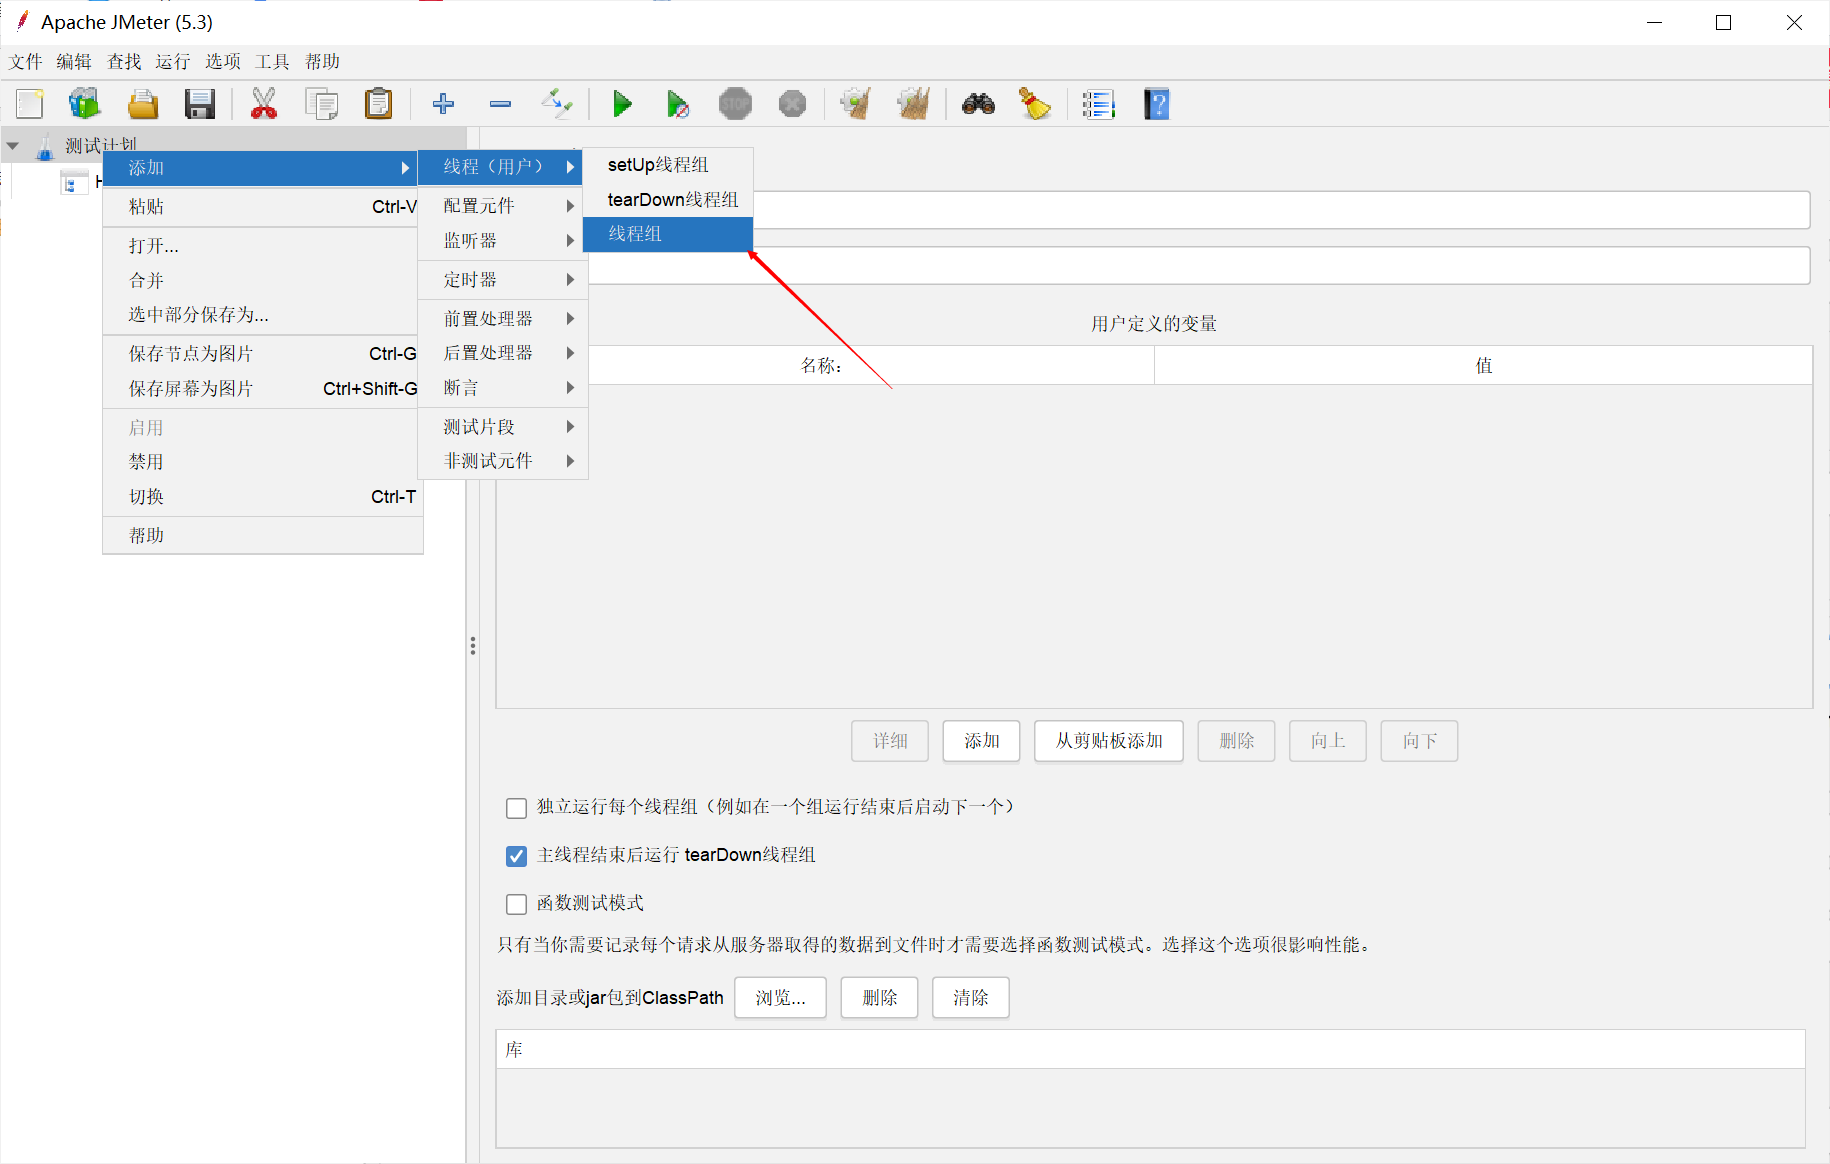
Task: Collapse all nodes with minus icon
Action: pyautogui.click(x=500, y=104)
